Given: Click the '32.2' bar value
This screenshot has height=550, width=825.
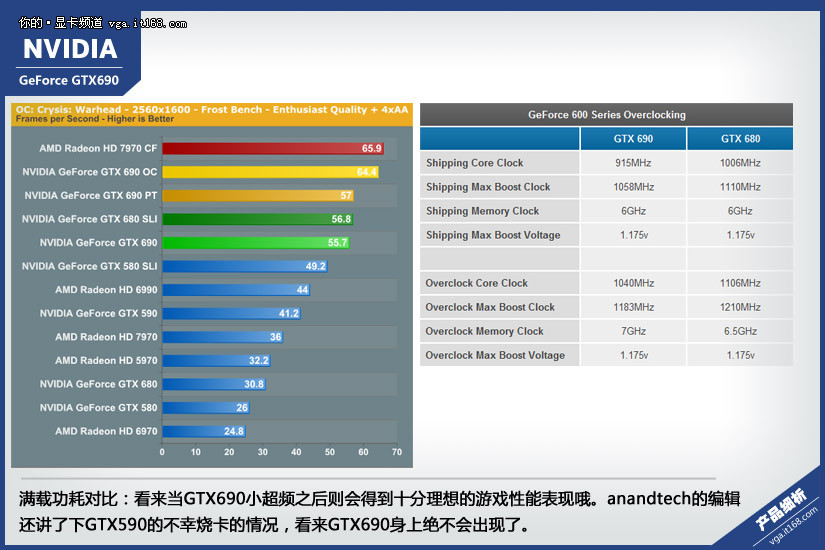Looking at the screenshot, I should coord(259,361).
